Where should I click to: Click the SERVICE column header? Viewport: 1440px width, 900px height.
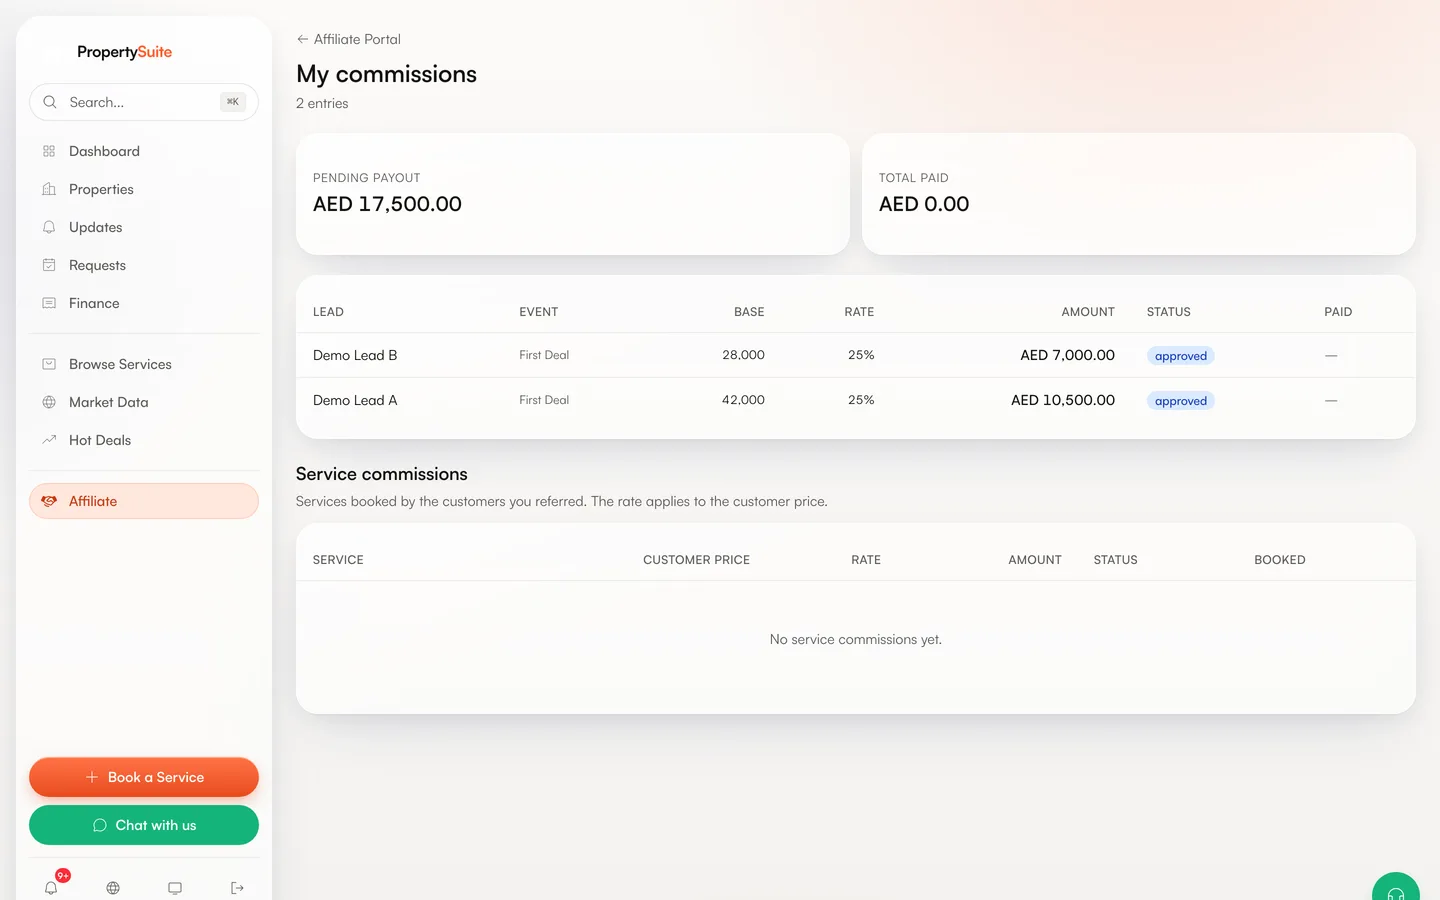pyautogui.click(x=338, y=560)
